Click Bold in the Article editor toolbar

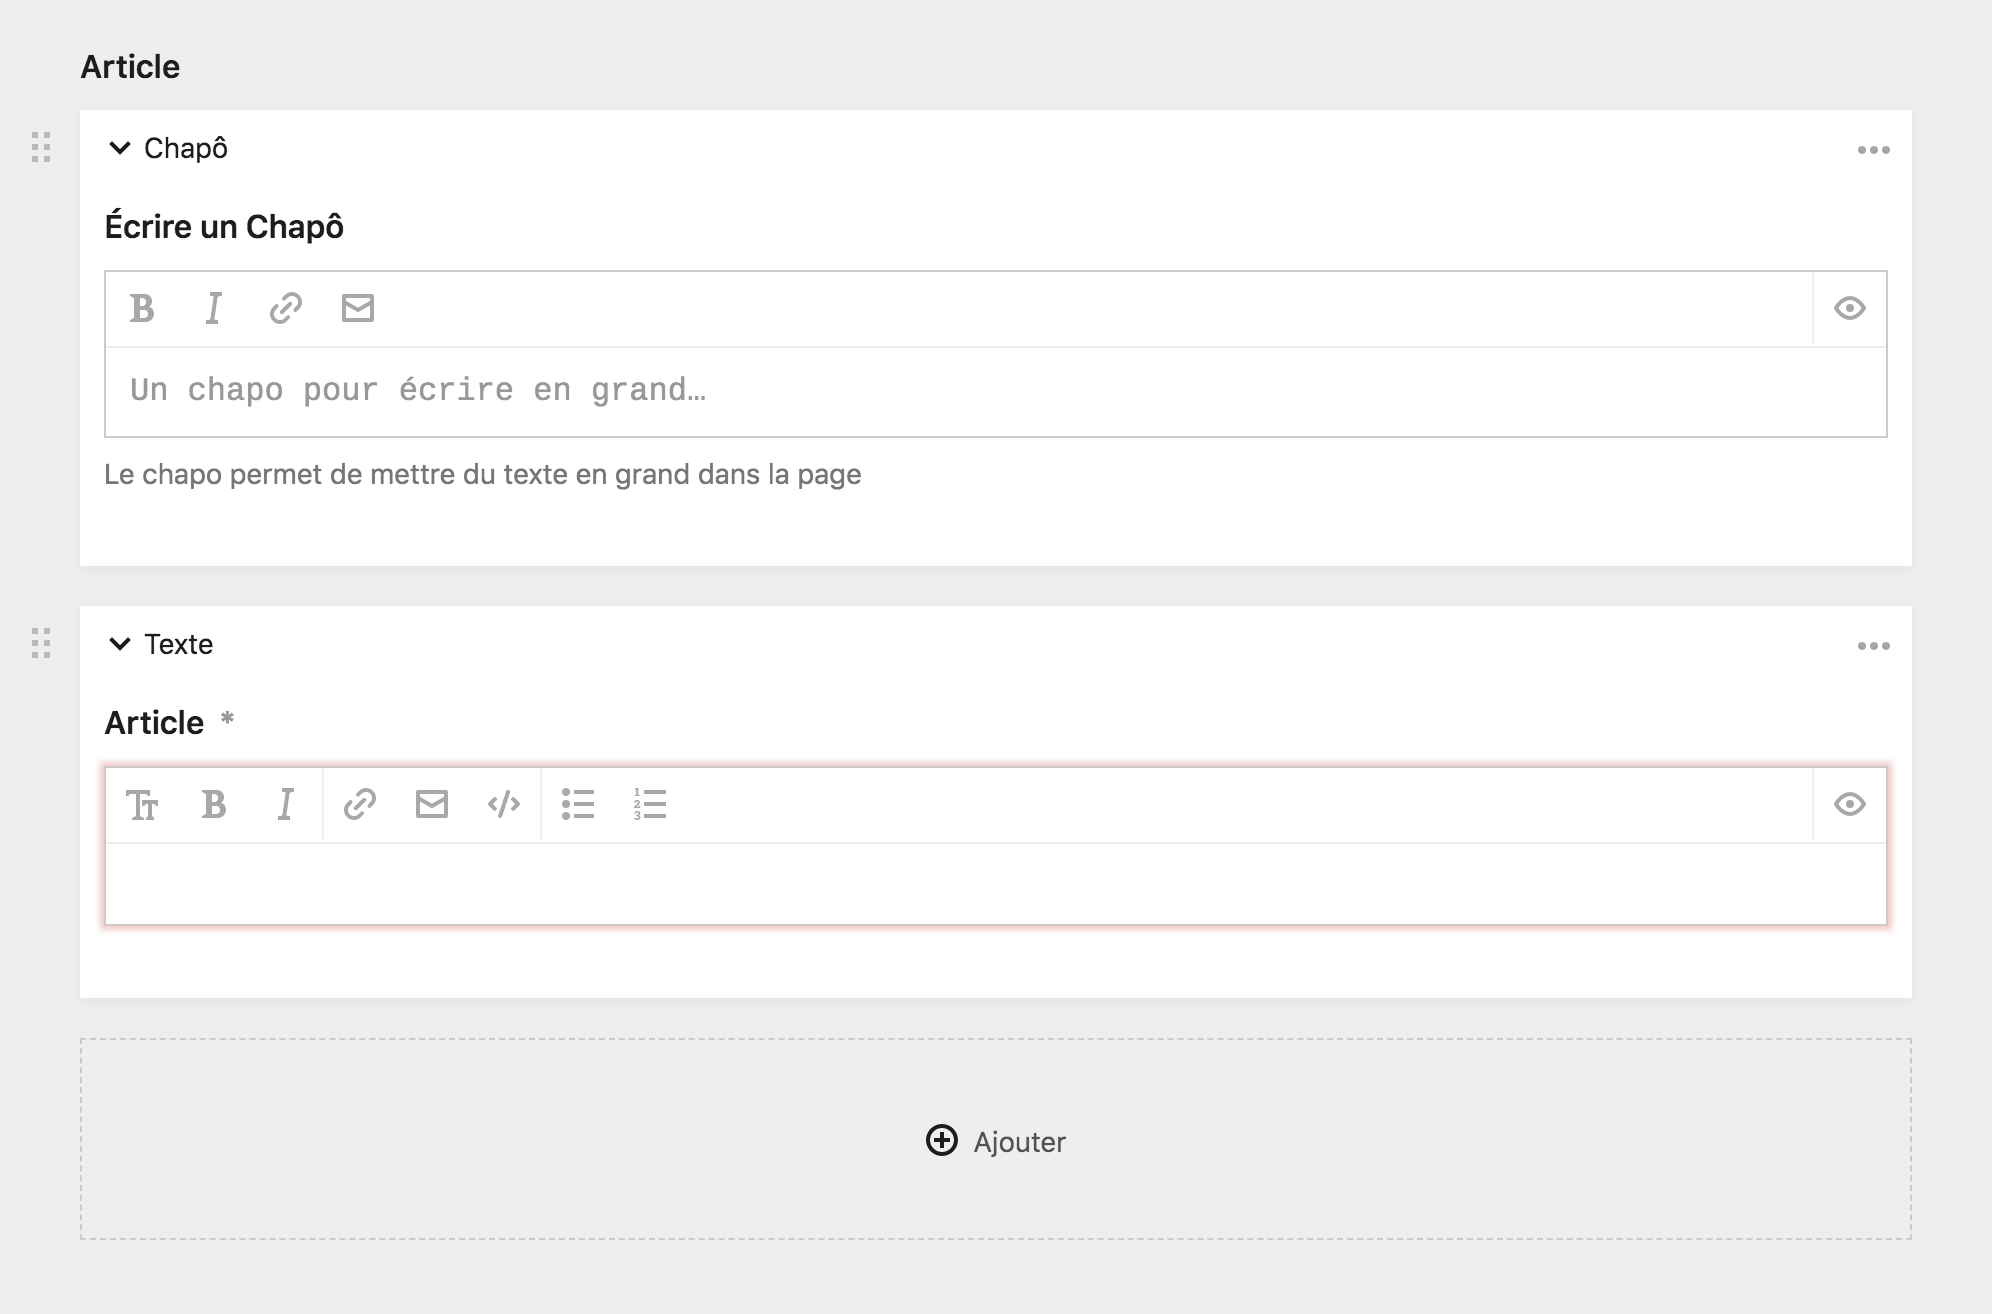tap(214, 804)
